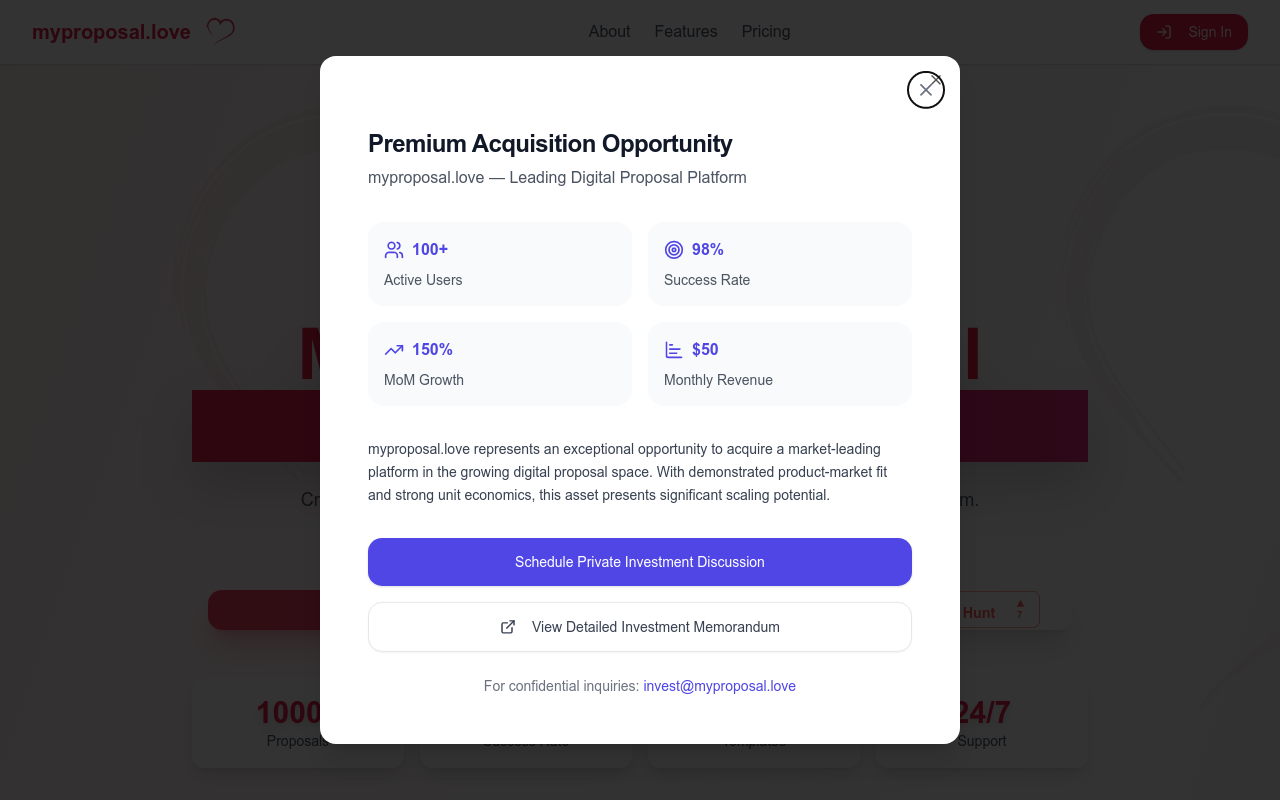This screenshot has height=800, width=1280.
Task: Click the Monthly Revenue bar chart icon
Action: tap(674, 350)
